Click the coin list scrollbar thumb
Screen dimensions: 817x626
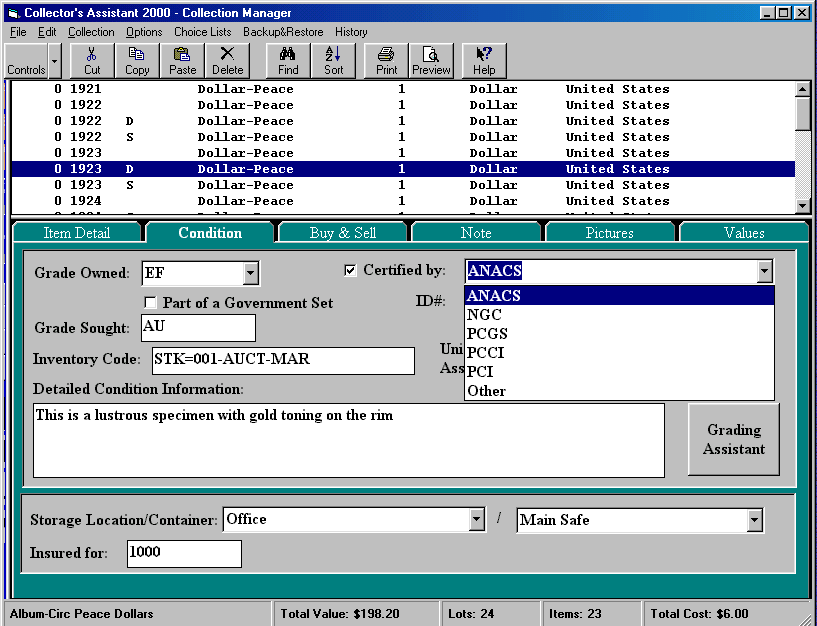[802, 113]
